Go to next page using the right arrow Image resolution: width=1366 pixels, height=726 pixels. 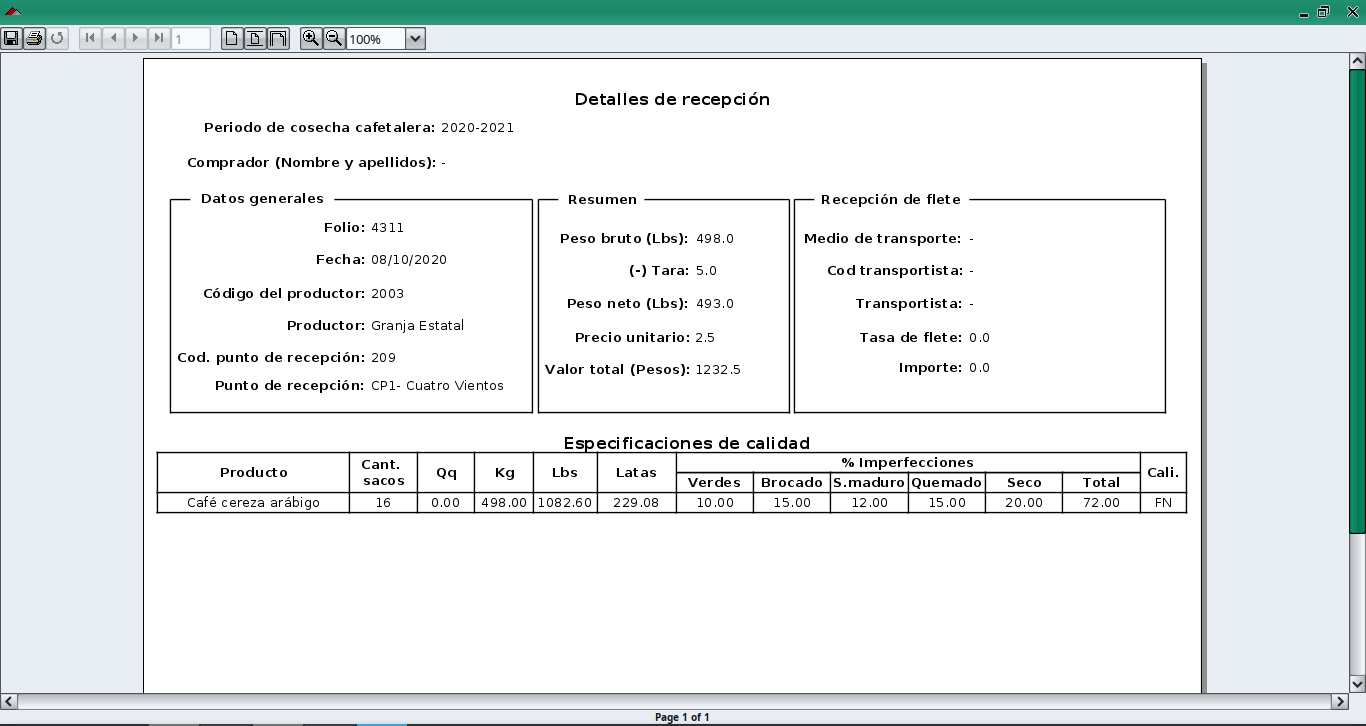click(136, 39)
